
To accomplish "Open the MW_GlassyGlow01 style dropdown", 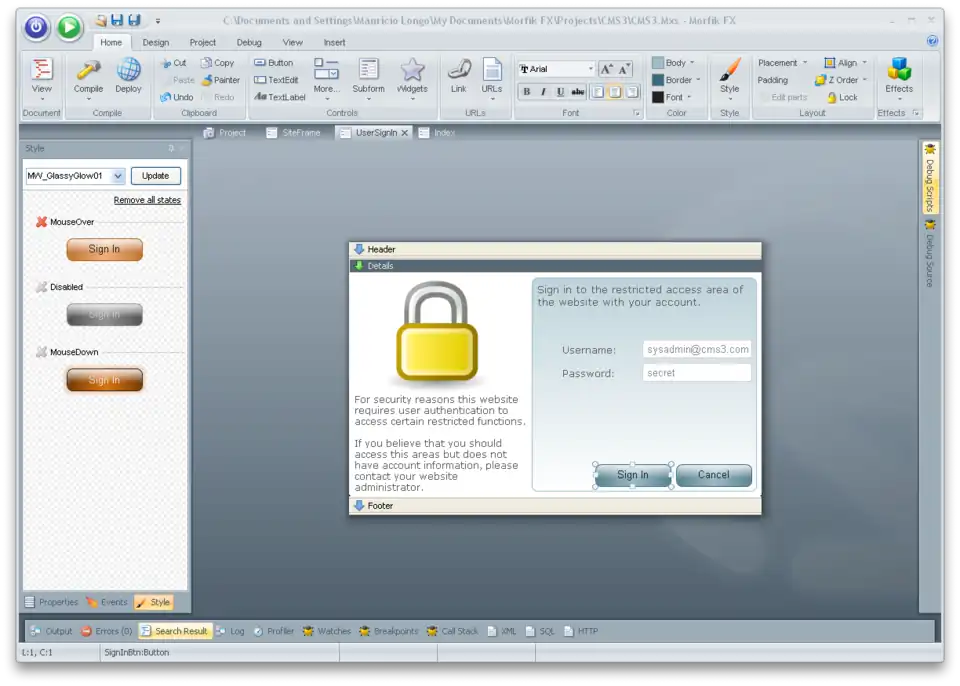I will click(x=118, y=175).
